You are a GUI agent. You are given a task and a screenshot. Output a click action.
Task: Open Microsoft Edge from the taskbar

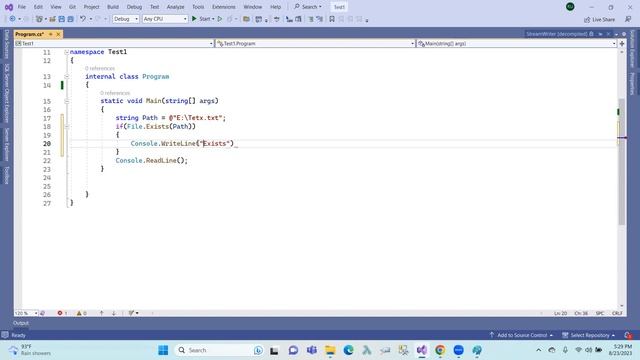click(348, 350)
